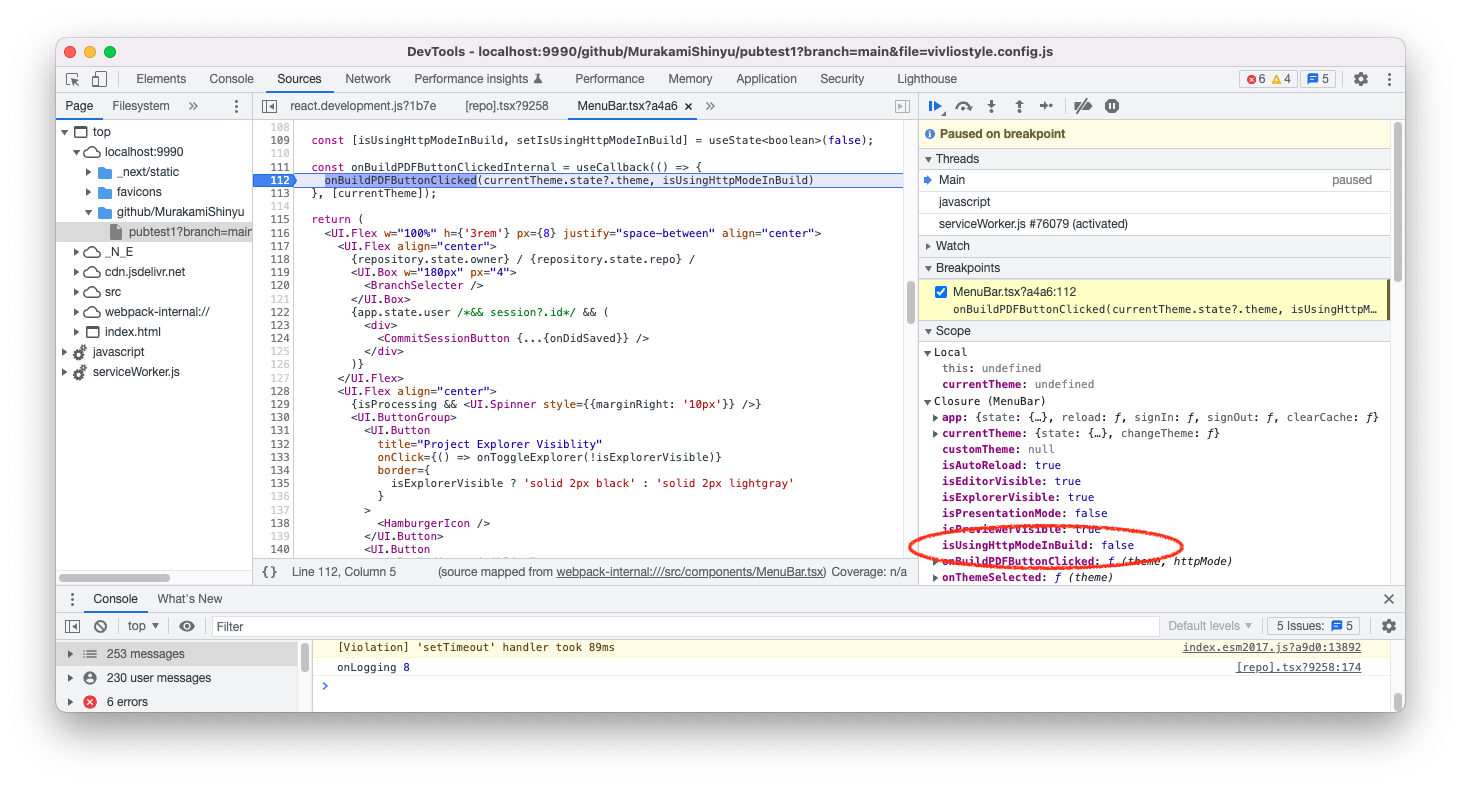Open DevTools settings gear

click(1360, 79)
